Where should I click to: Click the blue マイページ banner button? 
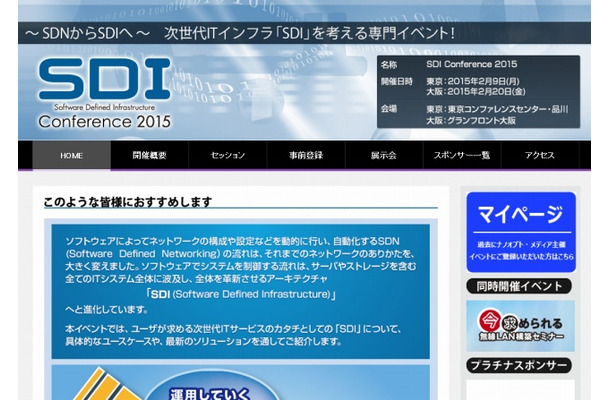[x=521, y=232]
